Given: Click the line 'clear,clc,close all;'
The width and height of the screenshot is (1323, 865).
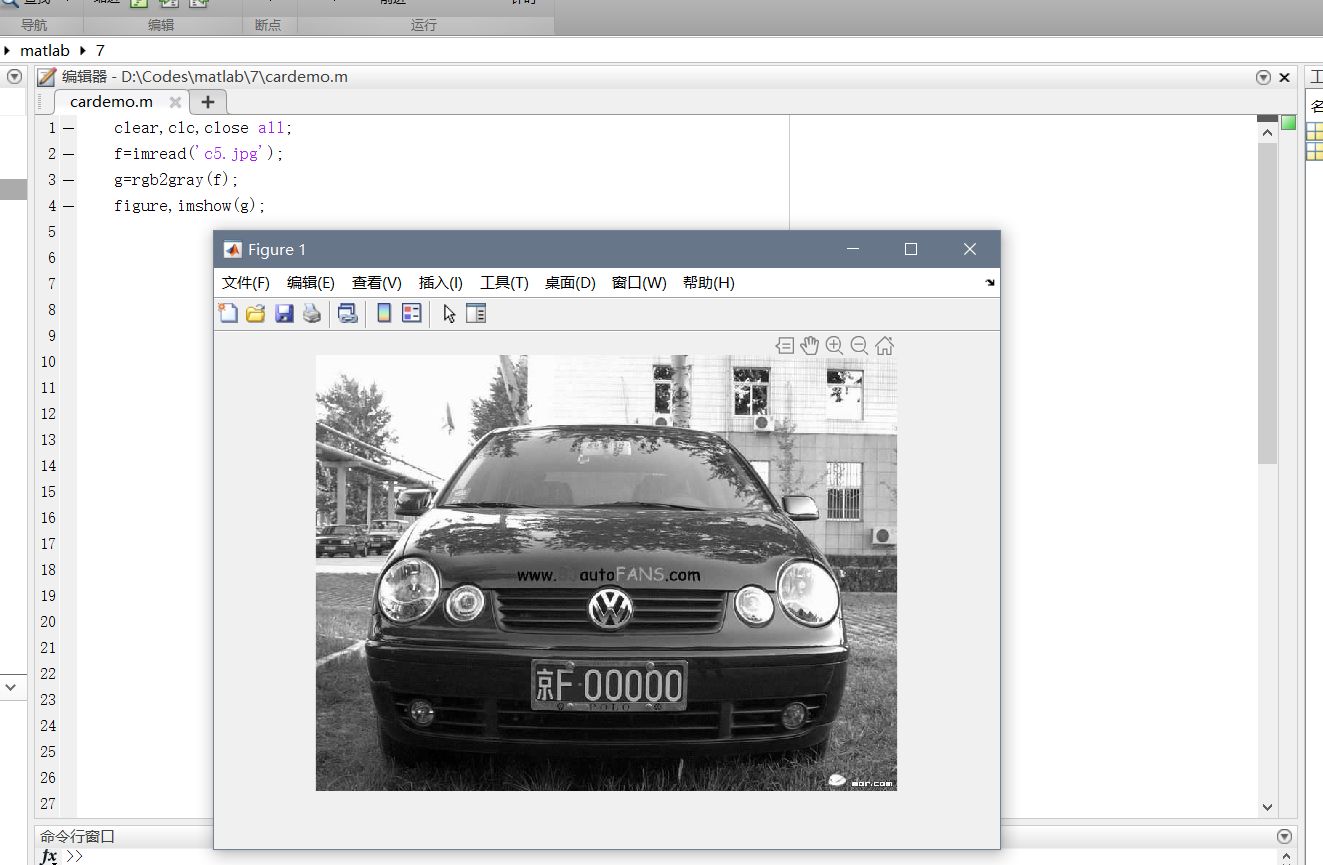Looking at the screenshot, I should coord(203,128).
